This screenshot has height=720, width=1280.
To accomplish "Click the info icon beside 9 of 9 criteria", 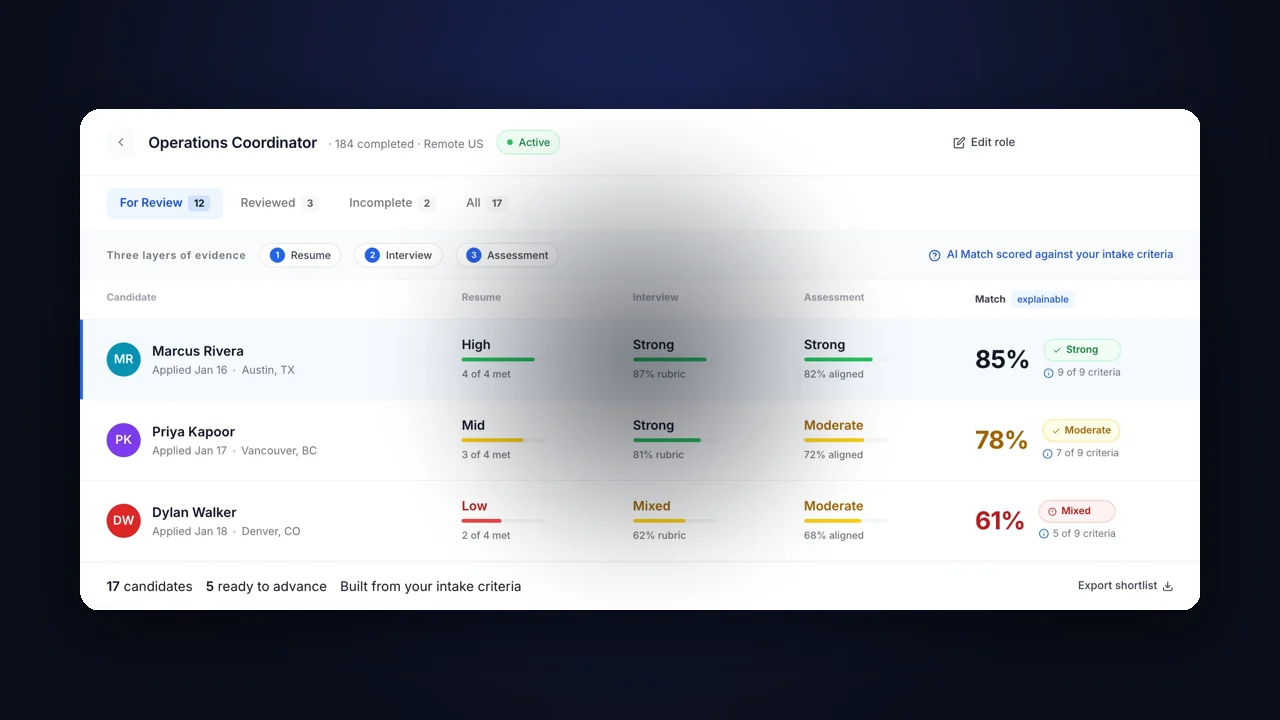I will (x=1048, y=373).
